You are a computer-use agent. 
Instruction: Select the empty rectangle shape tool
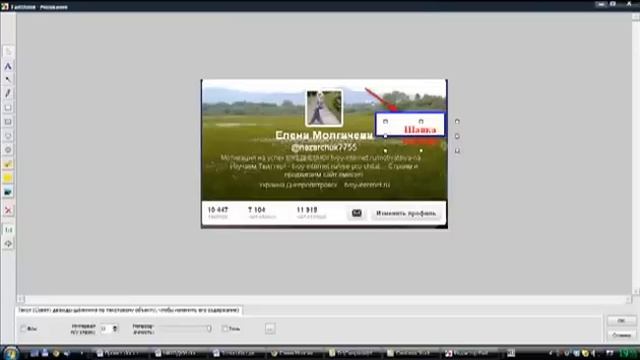coord(8,108)
